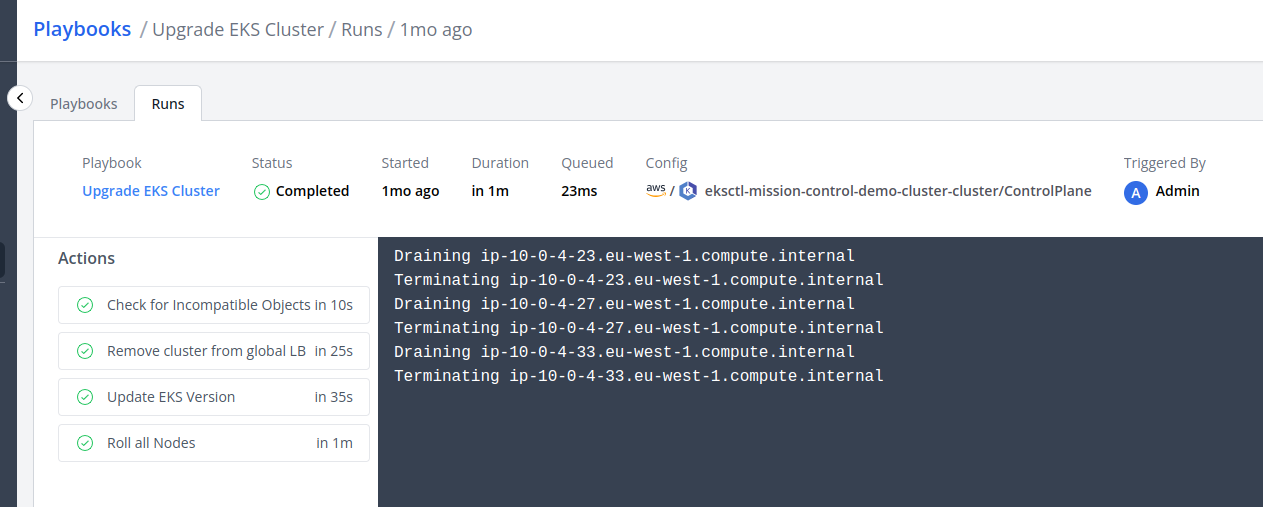Click the green Completed status check icon
Image resolution: width=1263 pixels, height=507 pixels.
tap(262, 192)
